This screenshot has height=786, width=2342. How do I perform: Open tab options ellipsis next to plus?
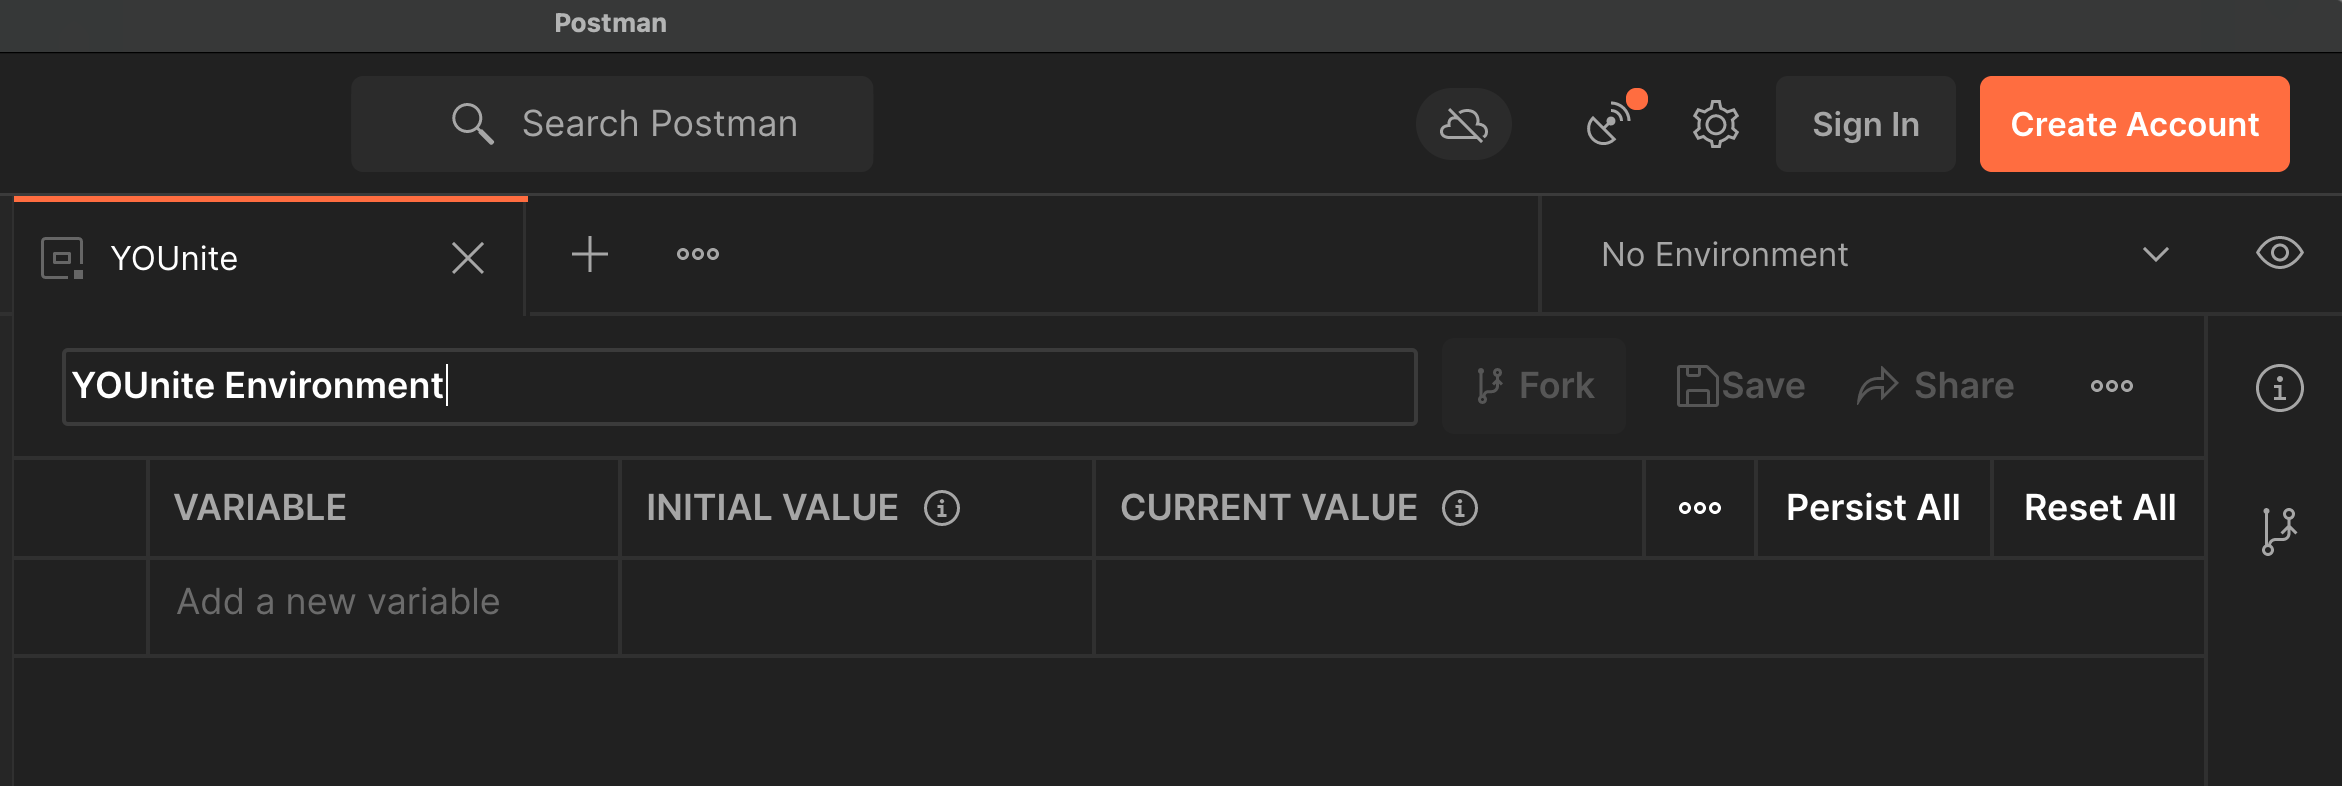pos(698,255)
